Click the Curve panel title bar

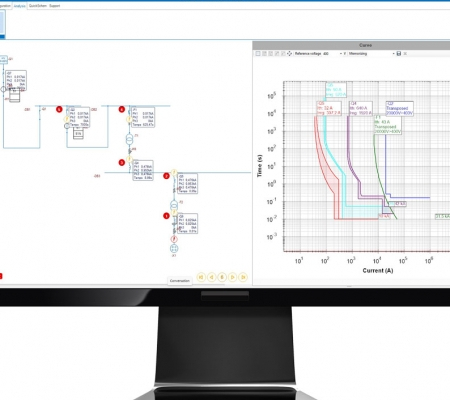(351, 45)
